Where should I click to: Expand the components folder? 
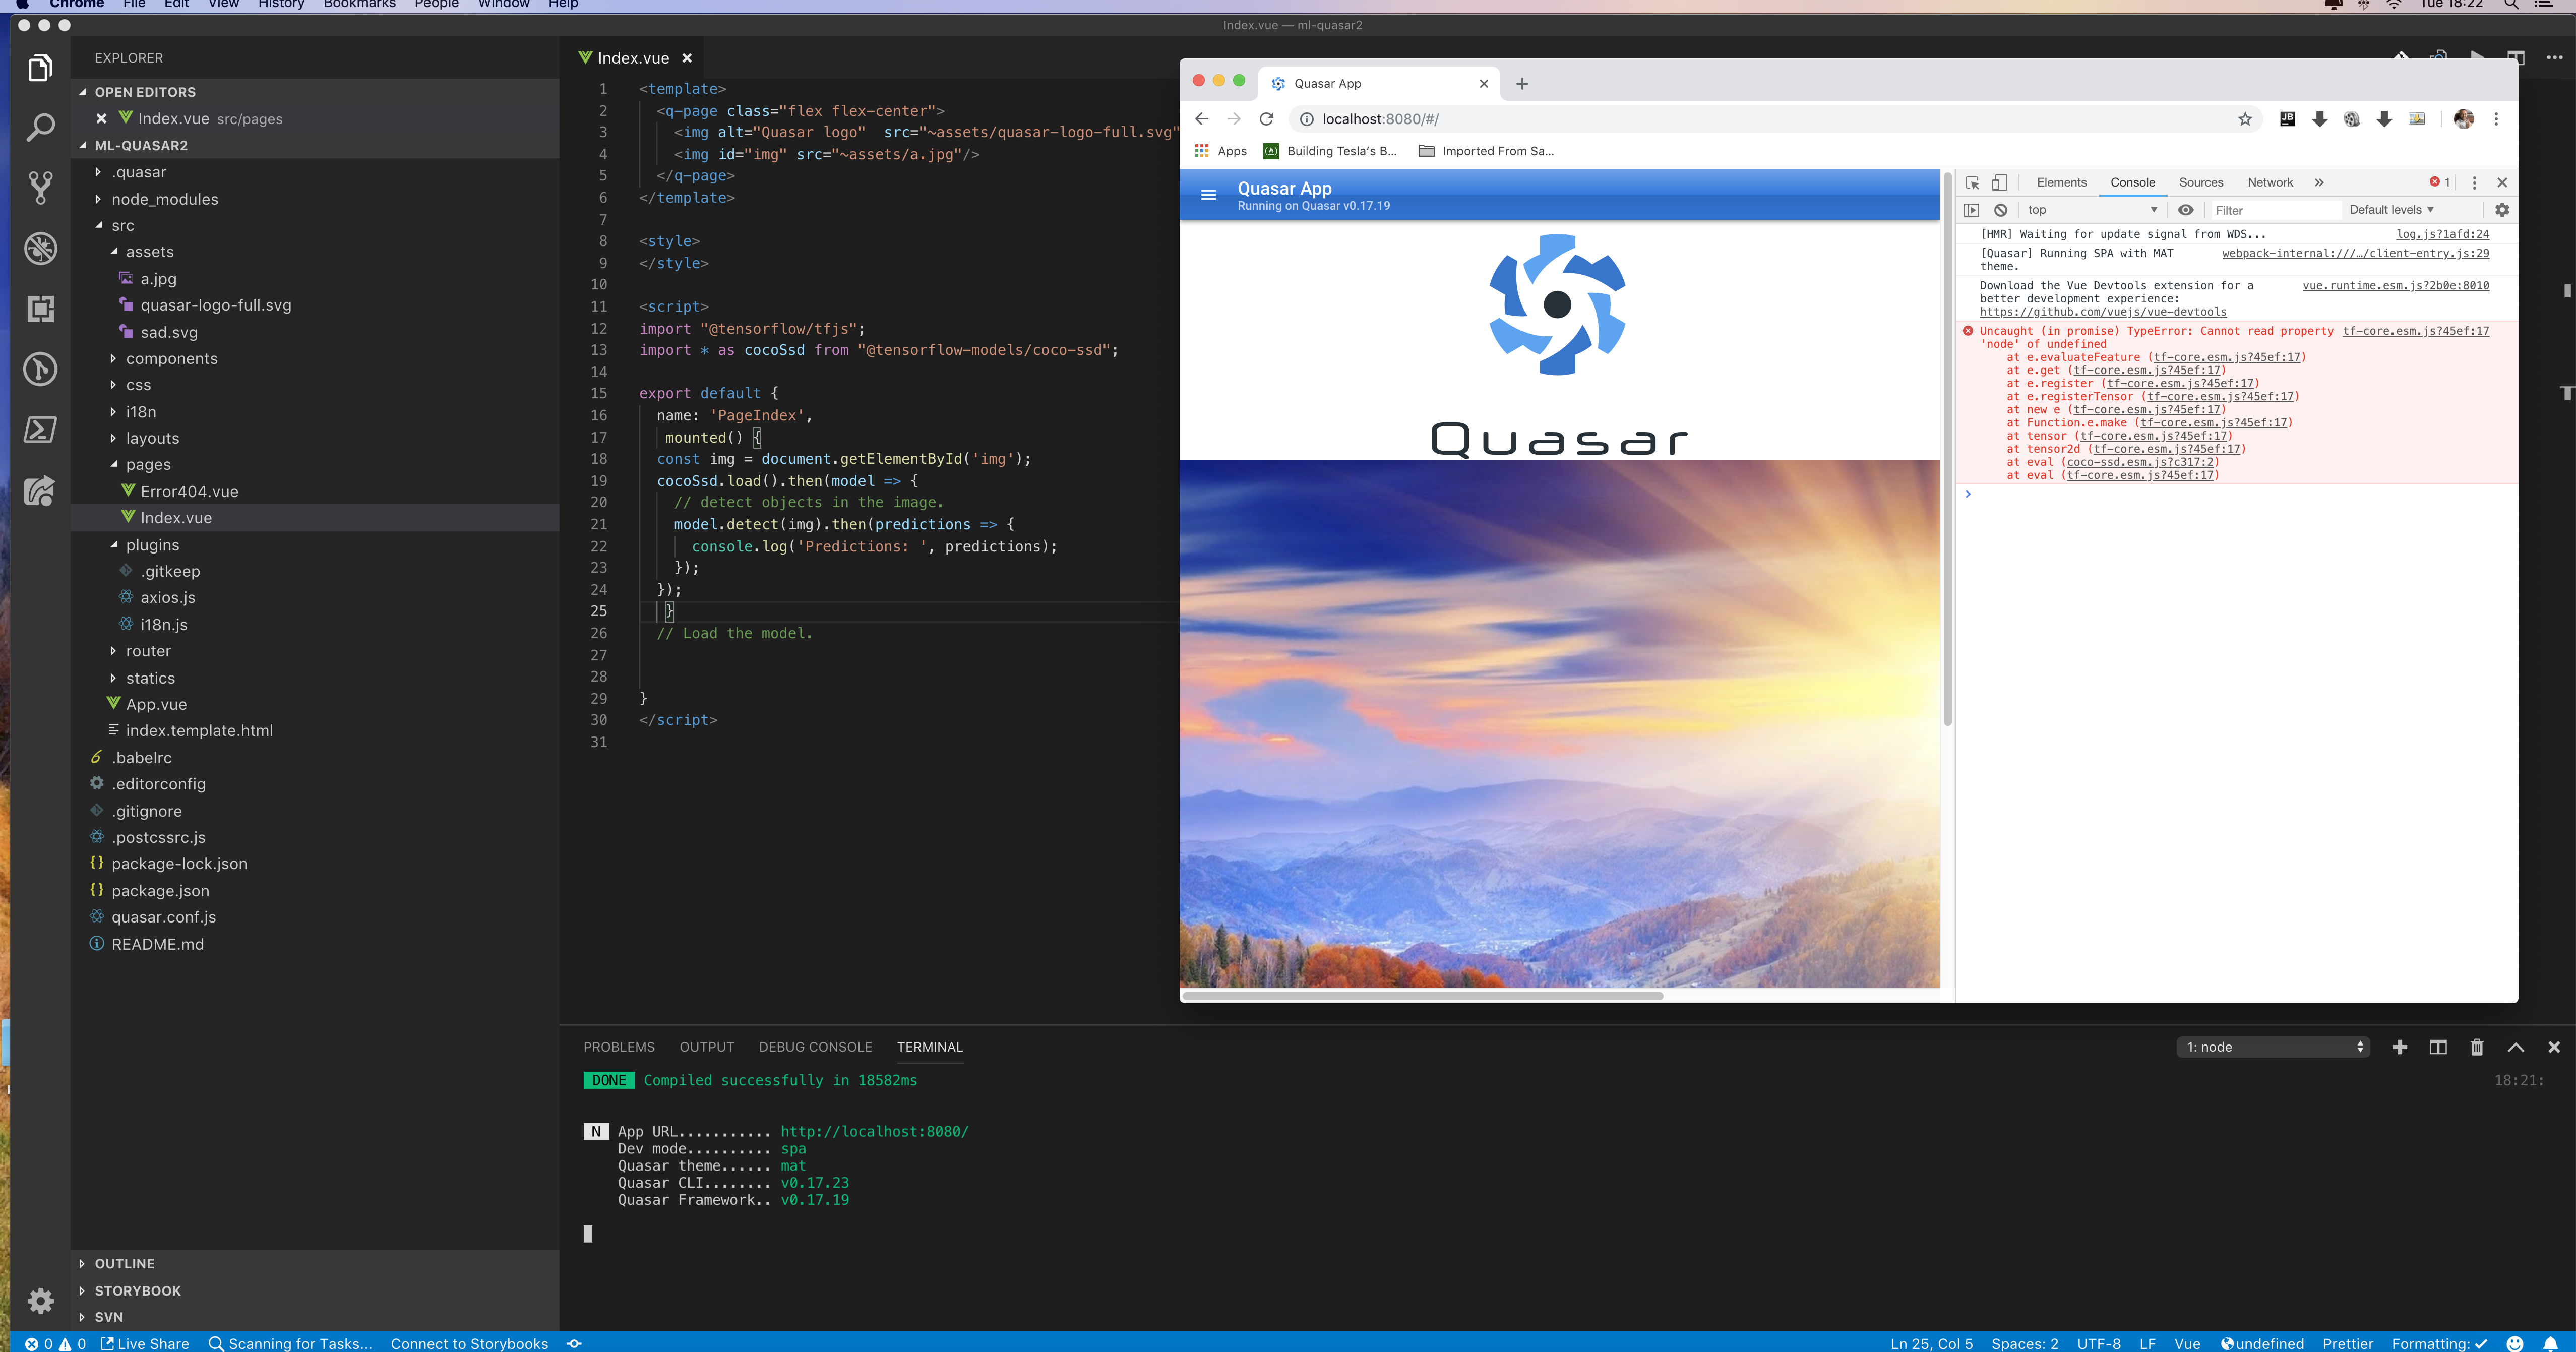coord(171,358)
